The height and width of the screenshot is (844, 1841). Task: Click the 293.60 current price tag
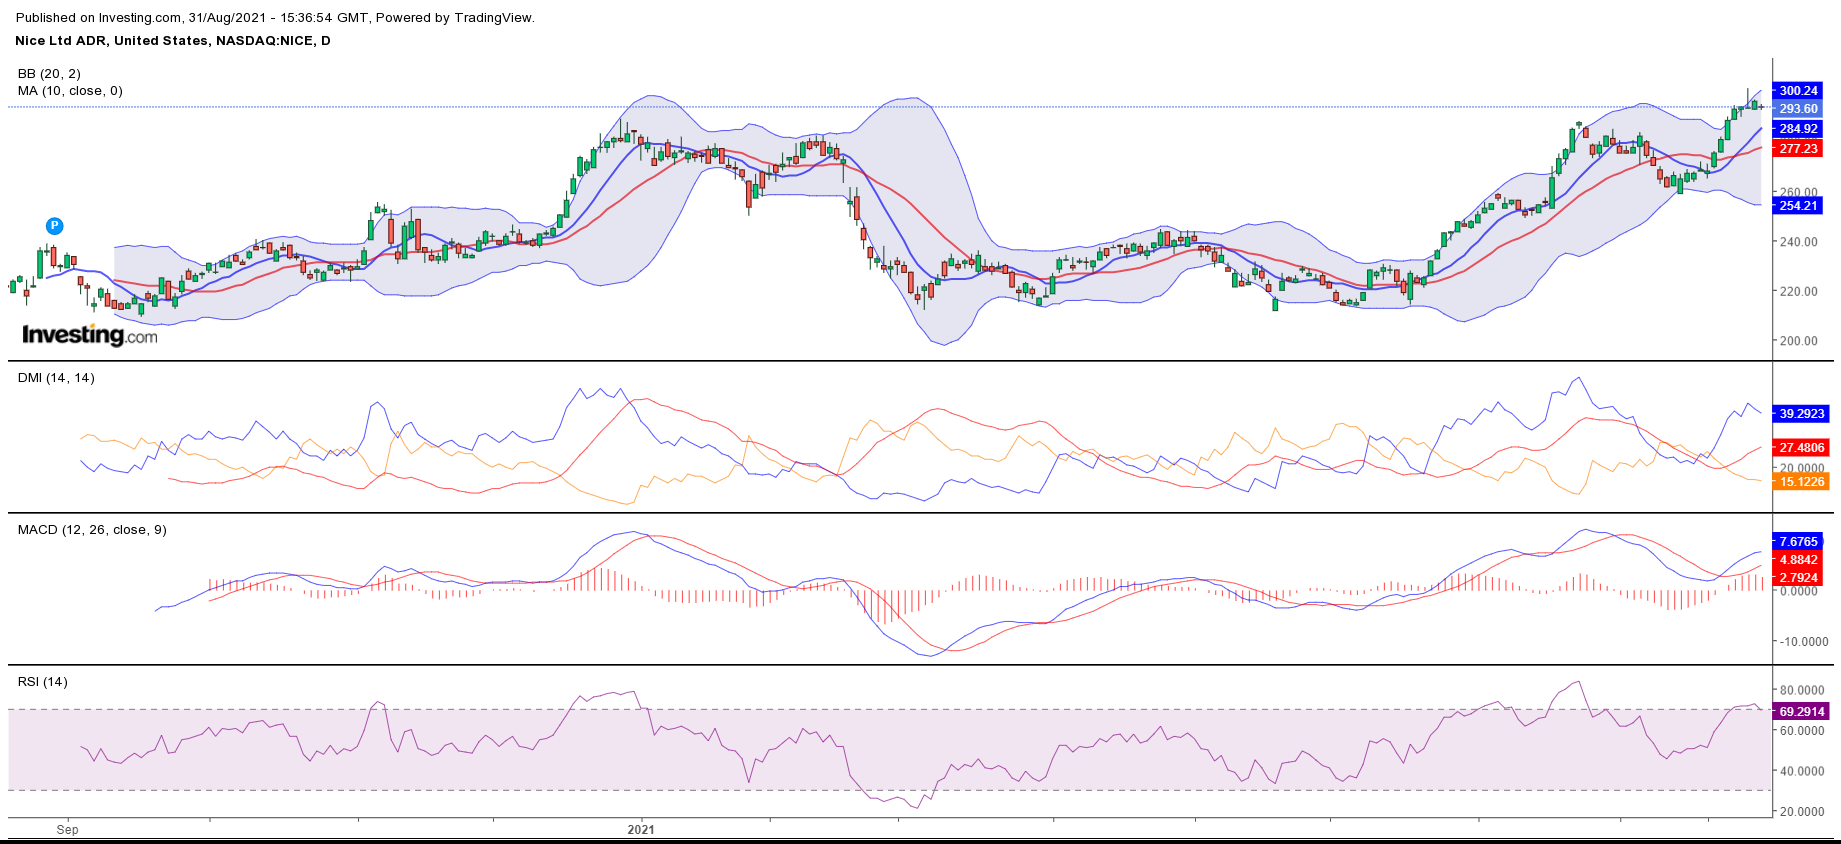click(x=1798, y=109)
